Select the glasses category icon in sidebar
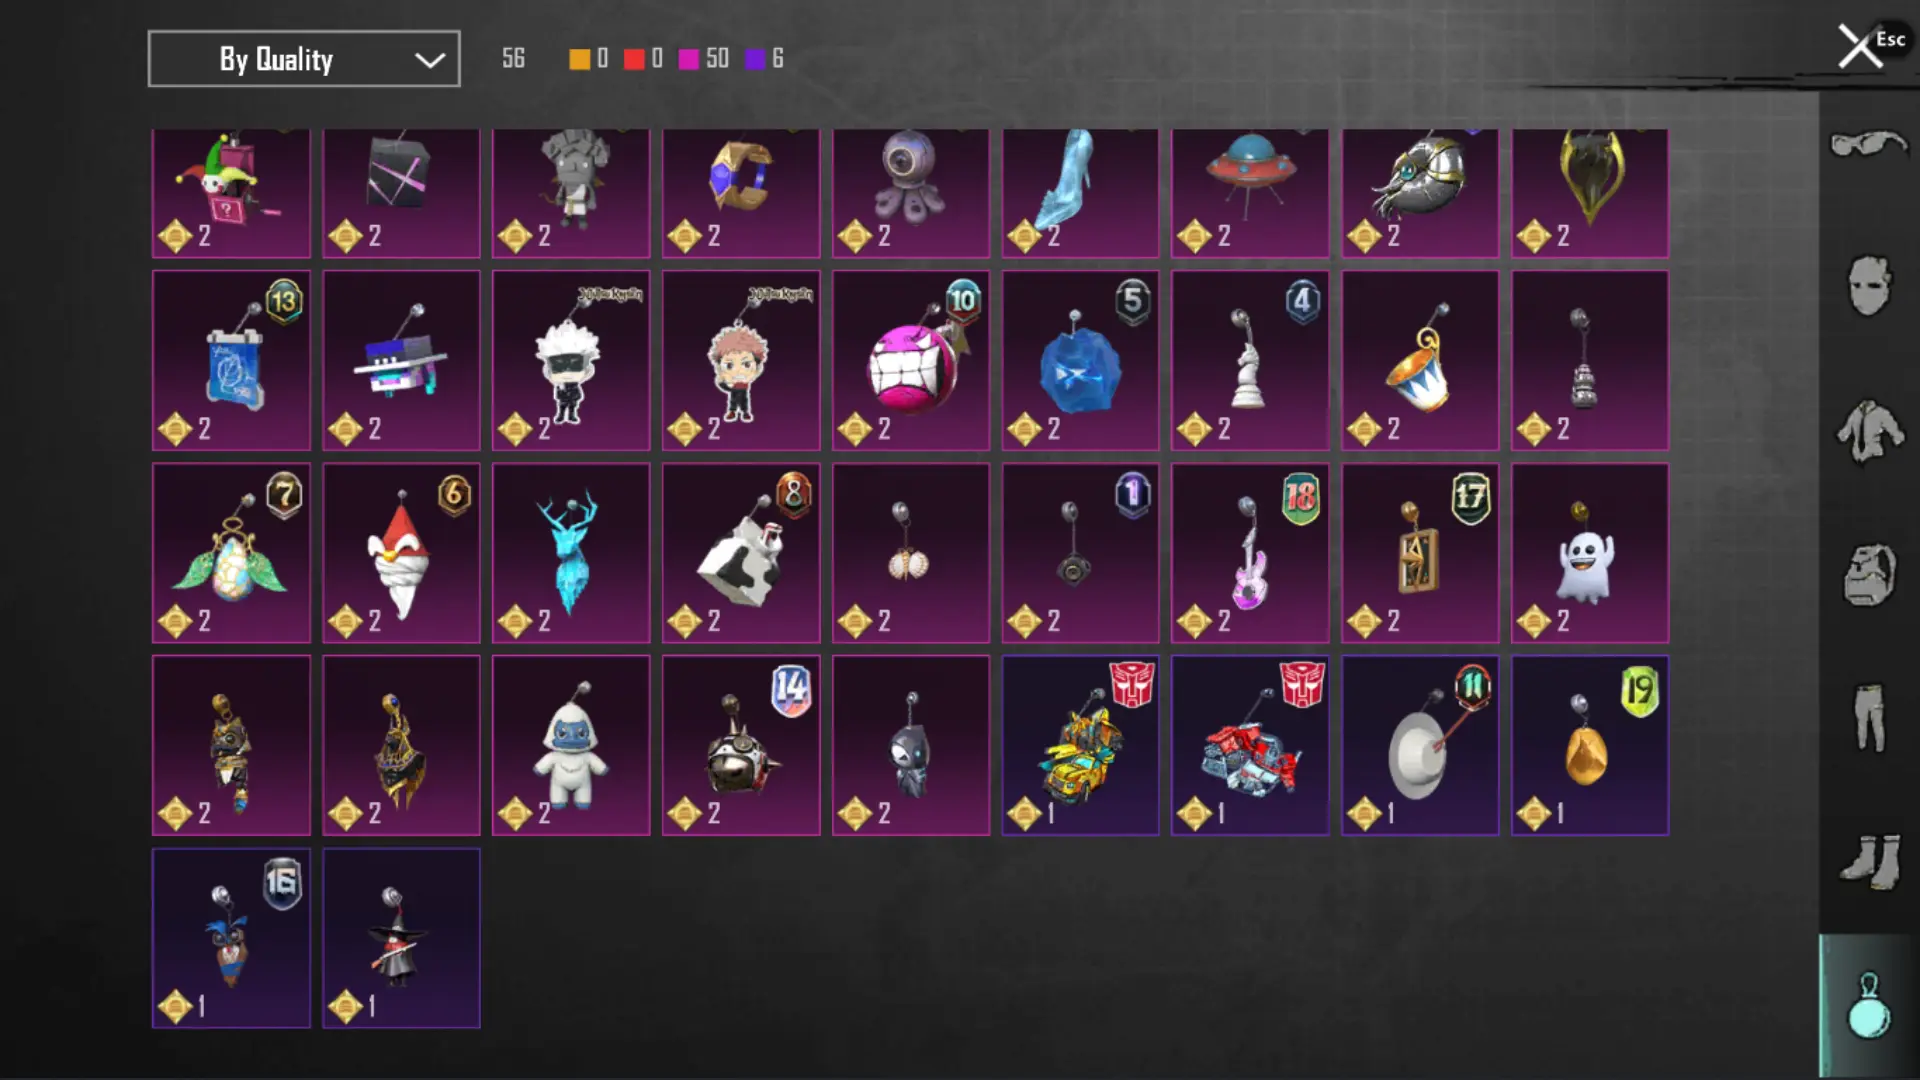 [1868, 145]
